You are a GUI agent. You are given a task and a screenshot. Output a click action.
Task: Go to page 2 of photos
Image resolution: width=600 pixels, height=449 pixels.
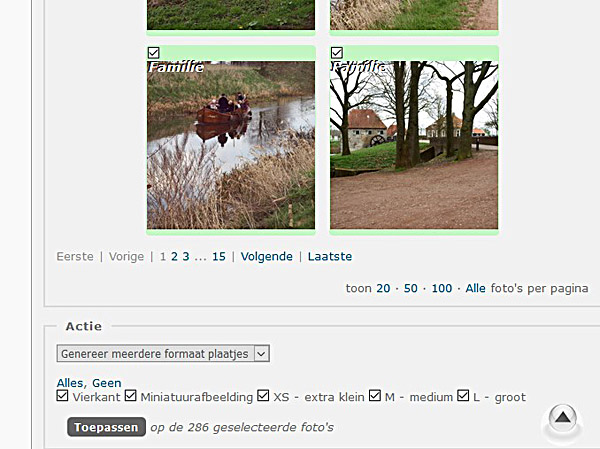coord(174,256)
